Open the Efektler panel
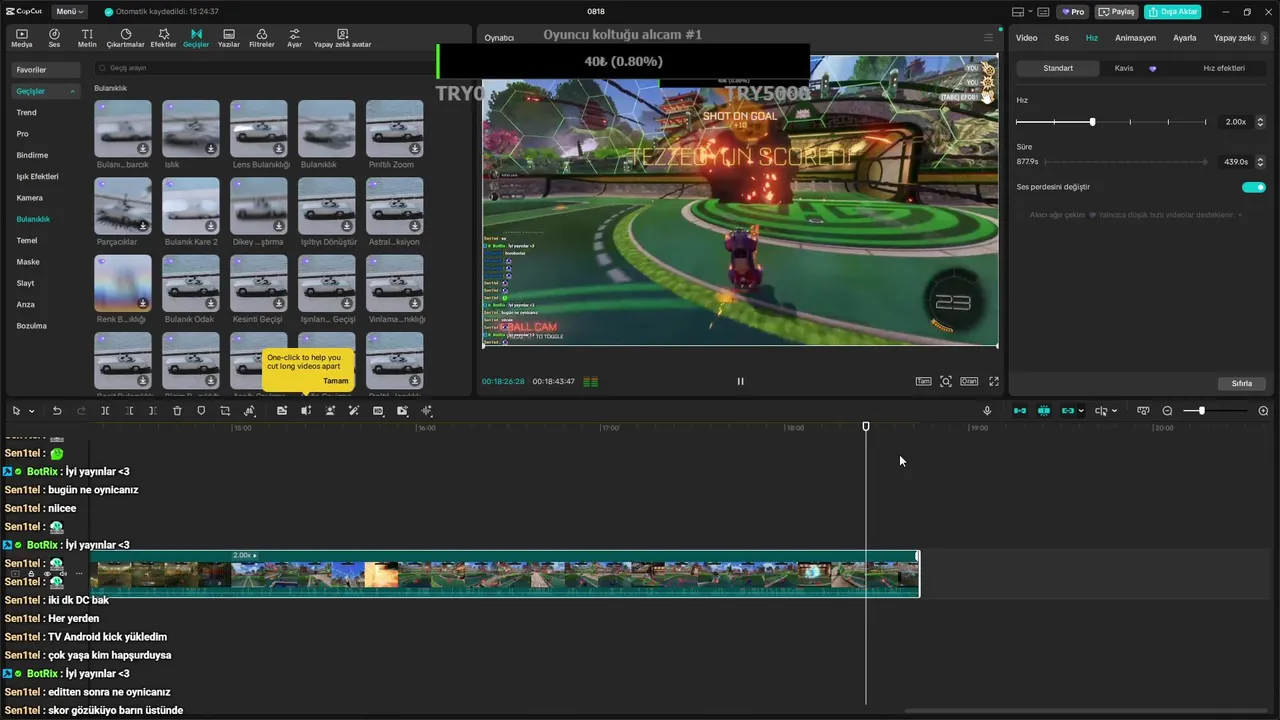 pos(163,38)
